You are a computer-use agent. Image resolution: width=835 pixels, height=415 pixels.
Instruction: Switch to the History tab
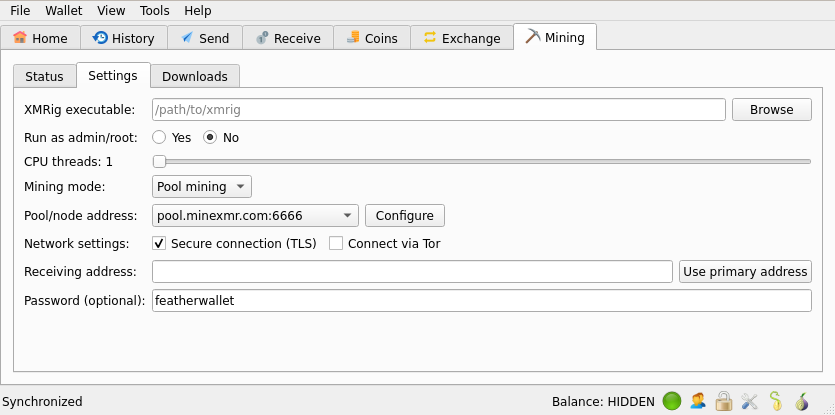click(x=124, y=38)
